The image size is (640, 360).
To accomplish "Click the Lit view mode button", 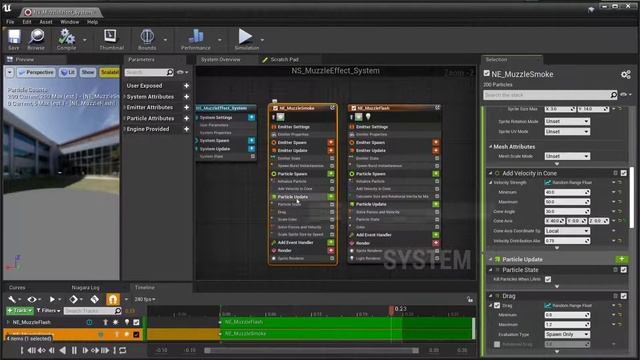I will click(67, 72).
